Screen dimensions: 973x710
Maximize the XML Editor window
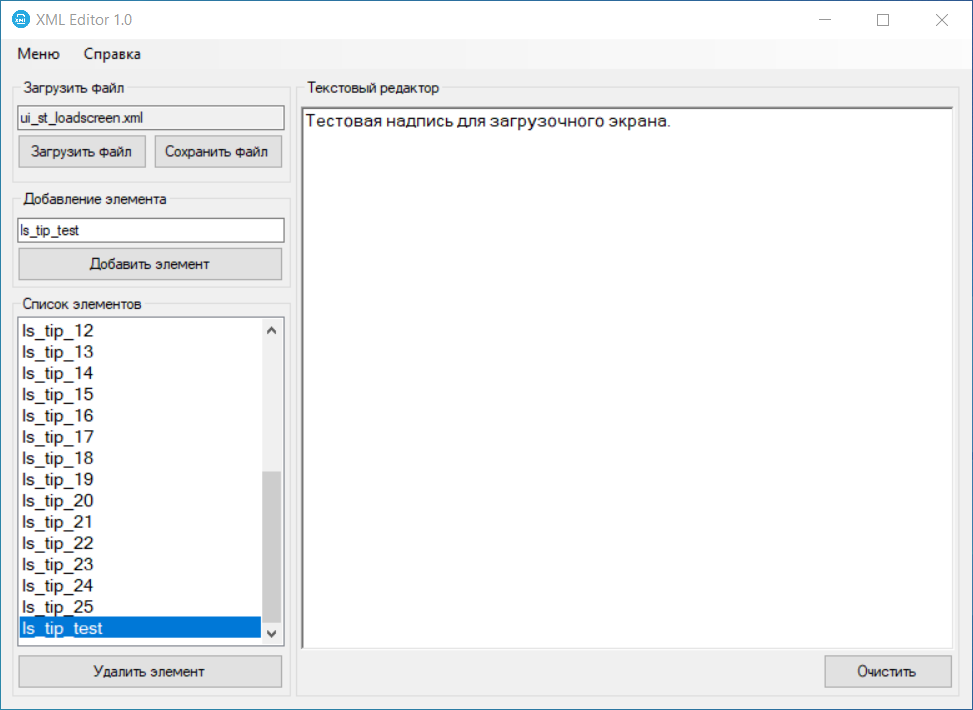click(x=883, y=20)
